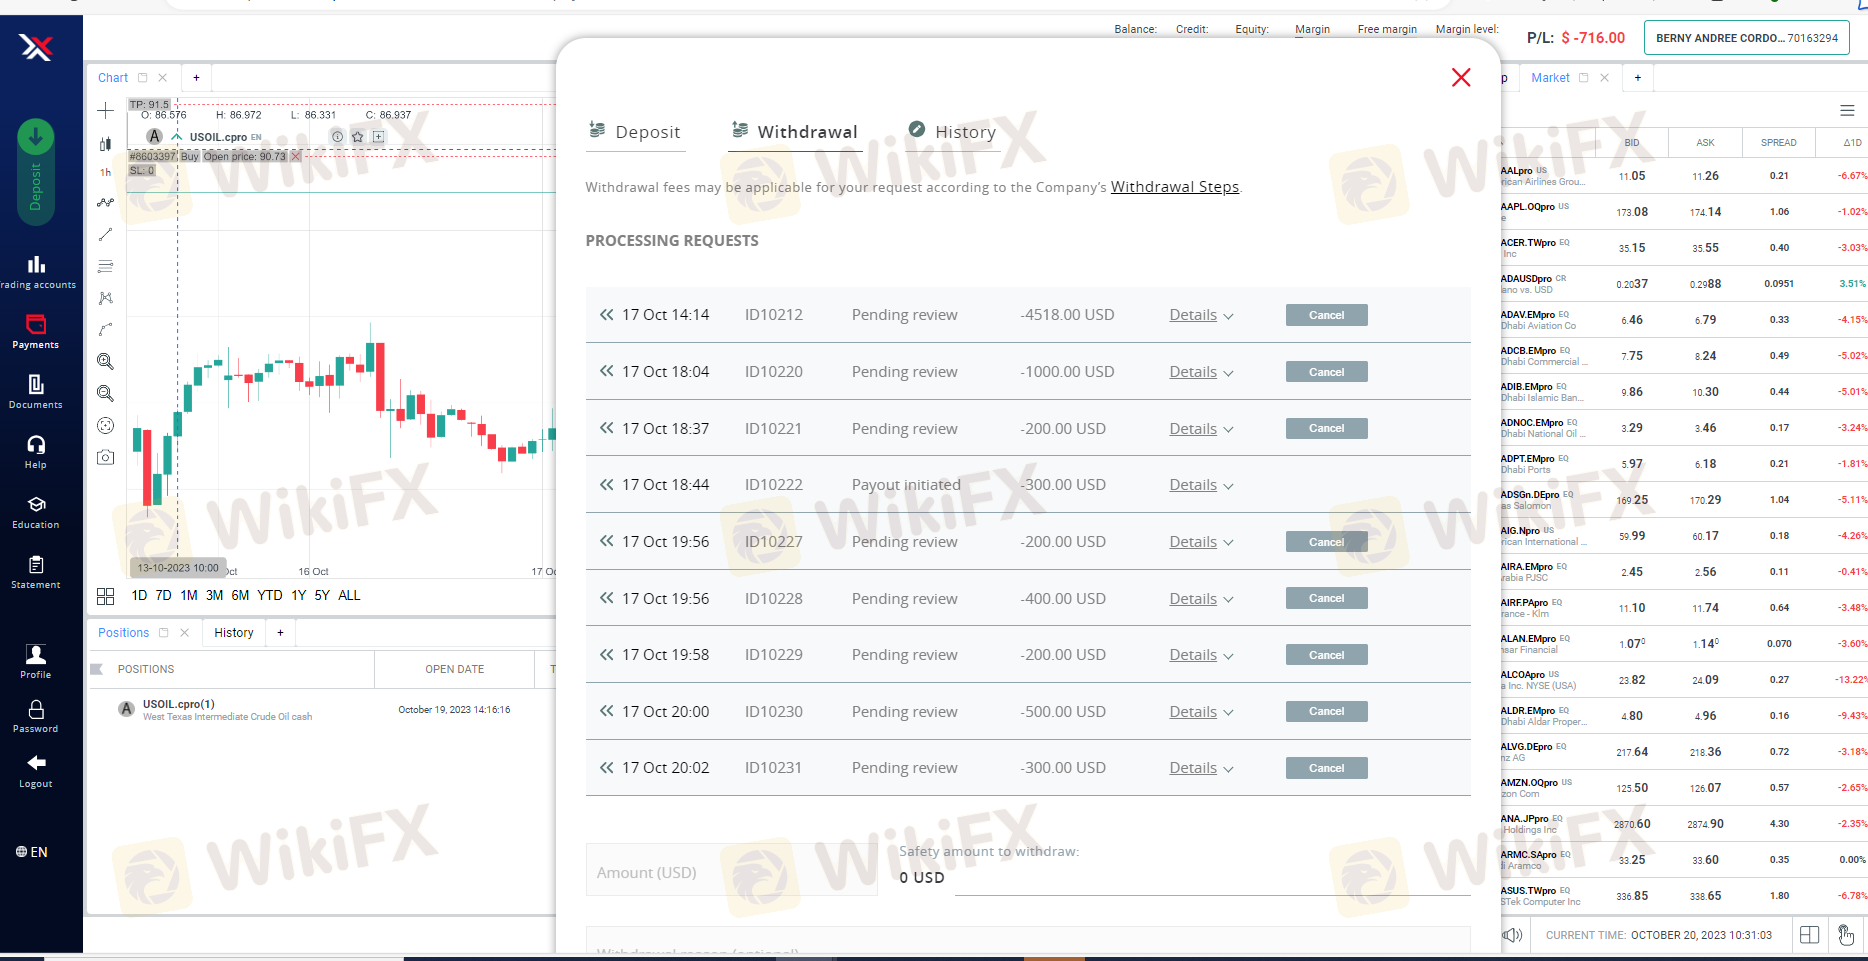Expand Details for request ID10228
The image size is (1868, 961).
pos(1201,599)
